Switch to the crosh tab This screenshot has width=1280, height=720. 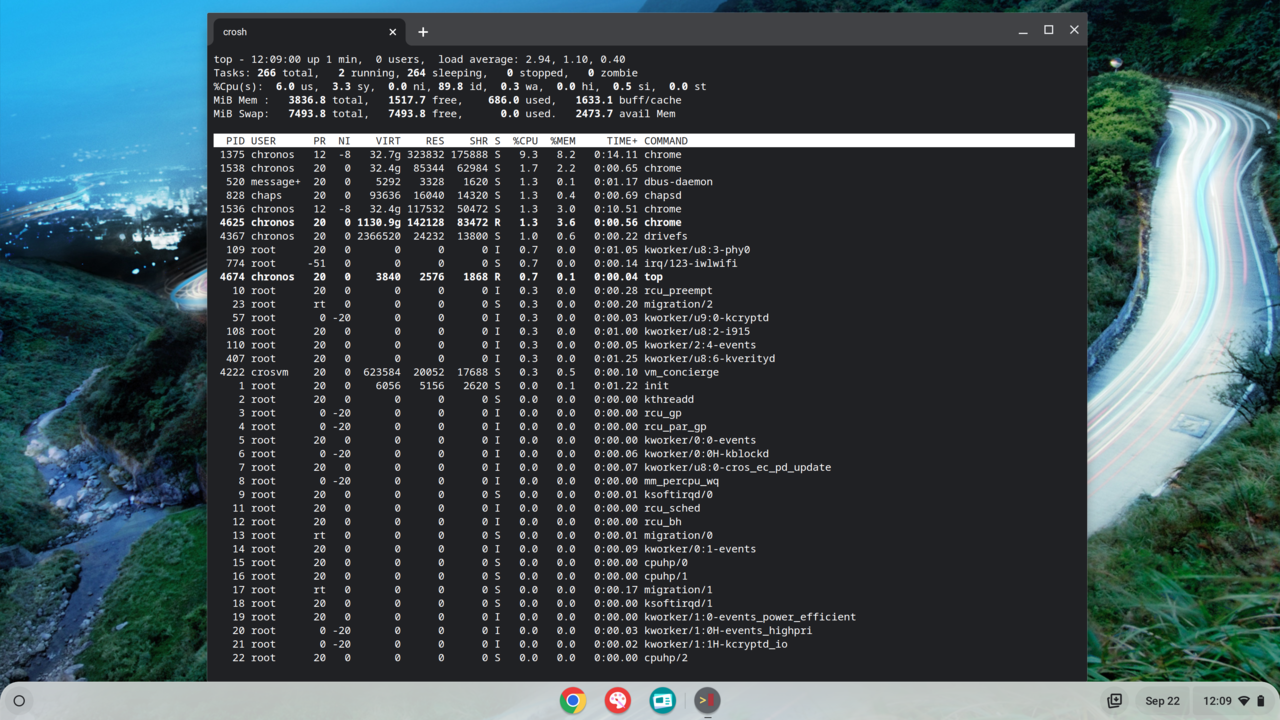[x=310, y=32]
